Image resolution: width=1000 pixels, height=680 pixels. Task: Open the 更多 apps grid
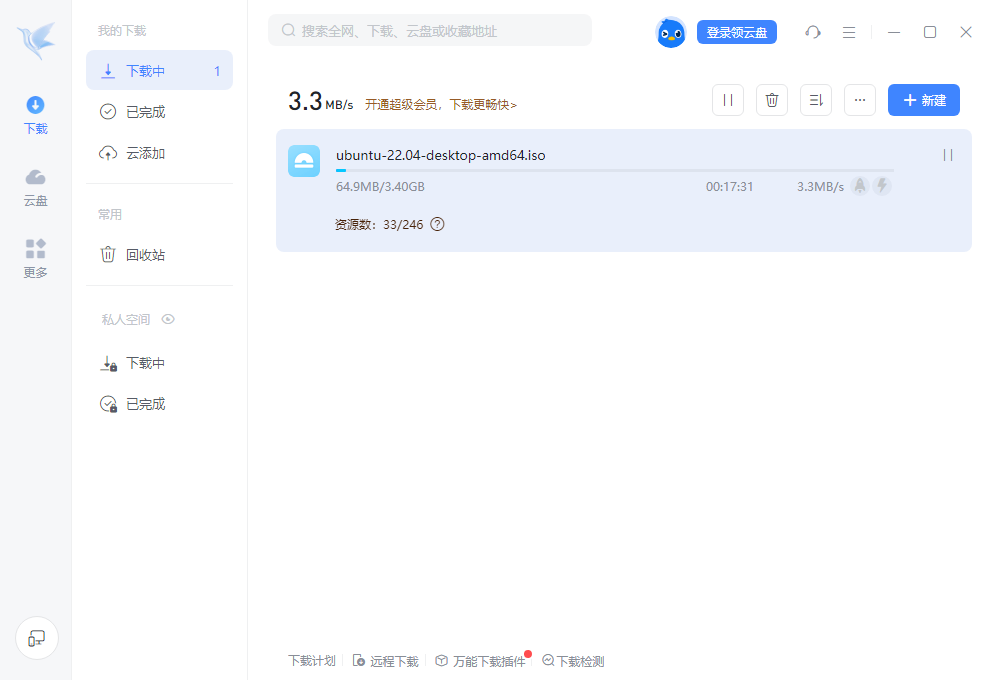(x=36, y=258)
